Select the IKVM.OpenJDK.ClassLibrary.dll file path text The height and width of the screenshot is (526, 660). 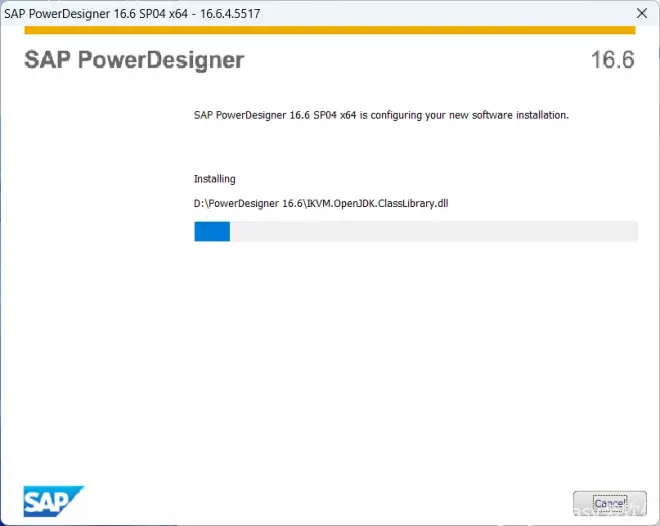tap(321, 204)
